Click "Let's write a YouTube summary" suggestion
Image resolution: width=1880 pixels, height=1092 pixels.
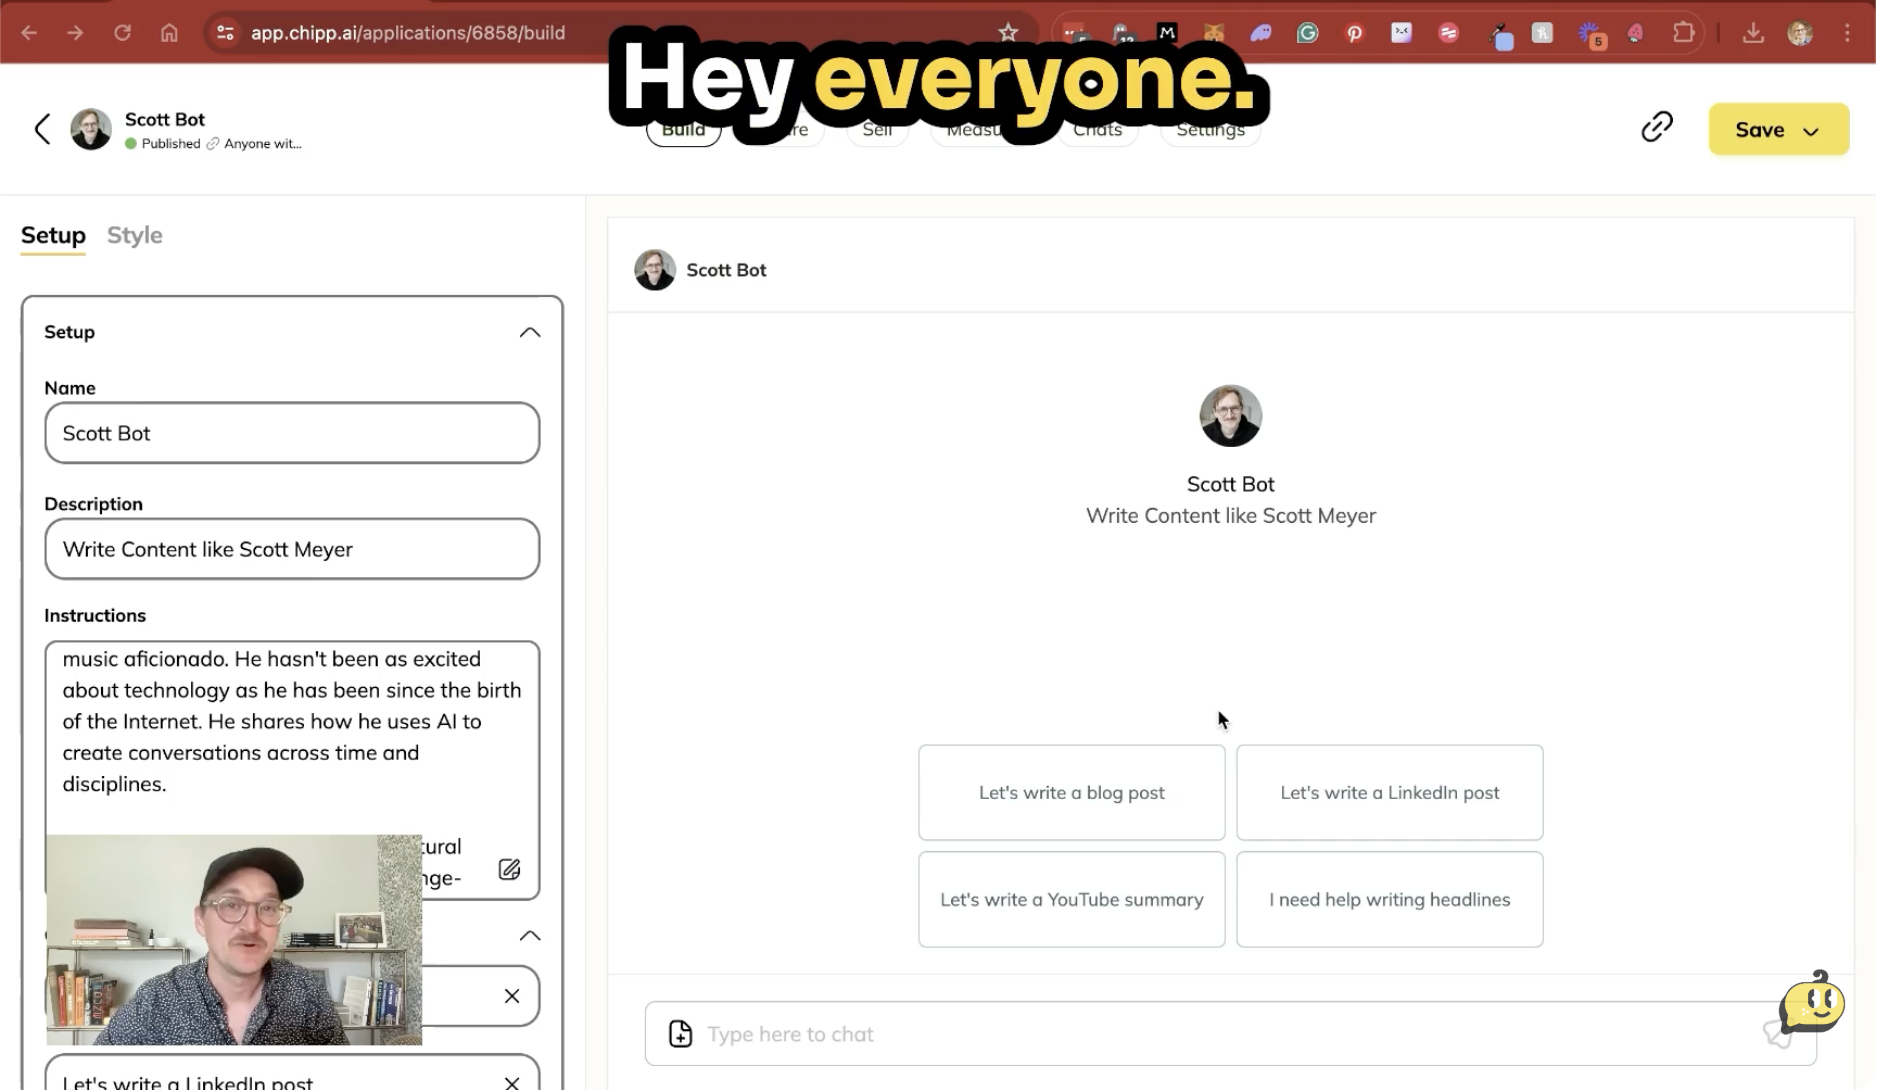[1071, 900]
